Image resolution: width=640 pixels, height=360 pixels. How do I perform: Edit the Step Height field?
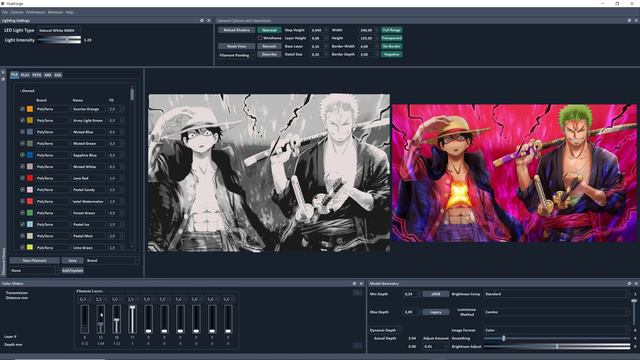pyautogui.click(x=319, y=30)
